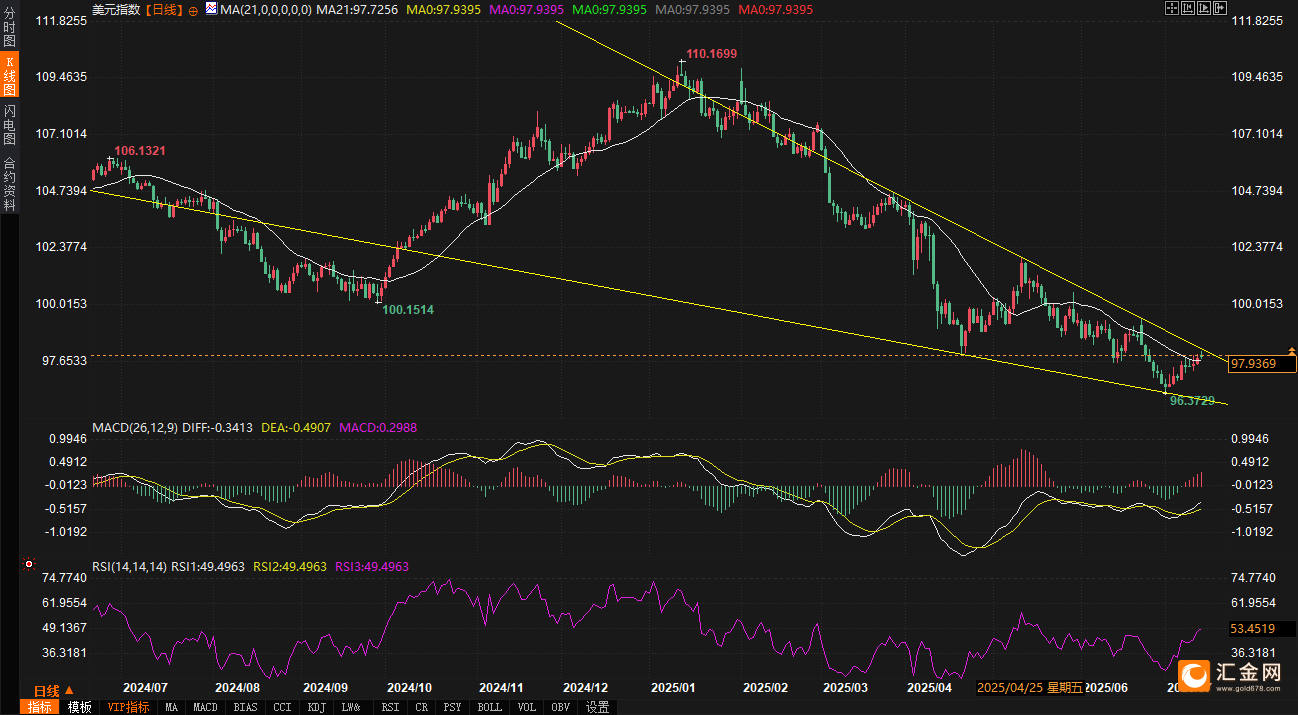Click the DEA:-0.4907 value

297,428
